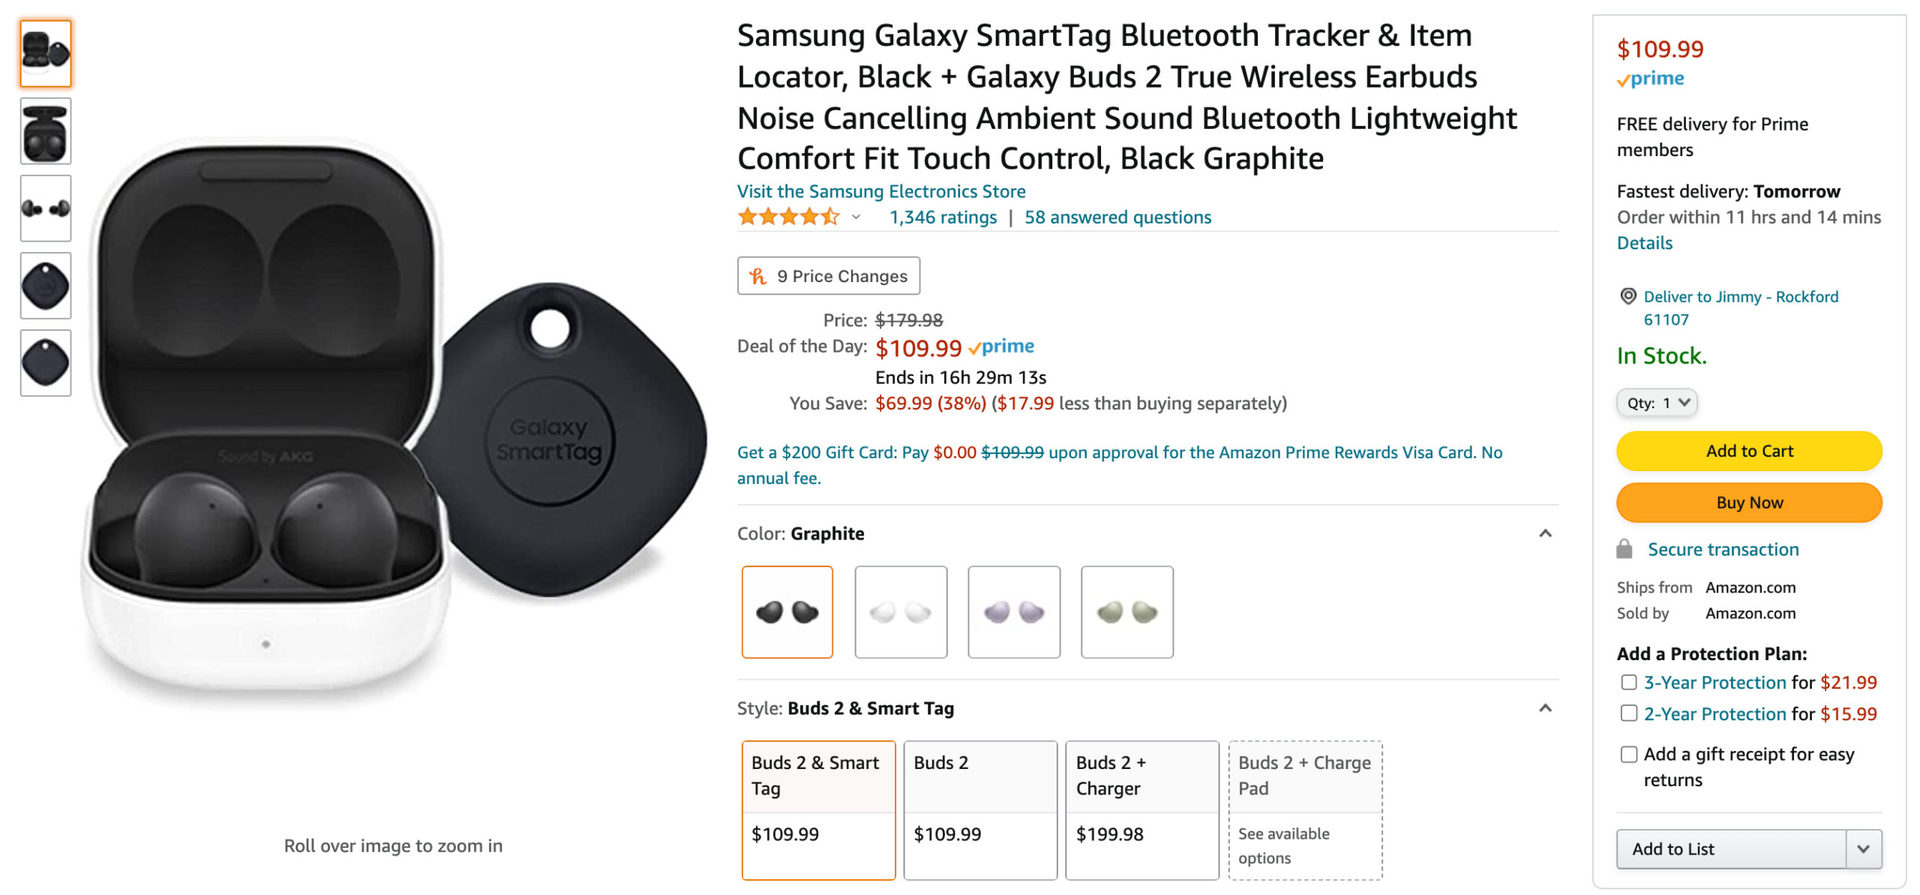This screenshot has height=895, width=1920.
Task: Choose the white color swatch
Action: tap(901, 612)
